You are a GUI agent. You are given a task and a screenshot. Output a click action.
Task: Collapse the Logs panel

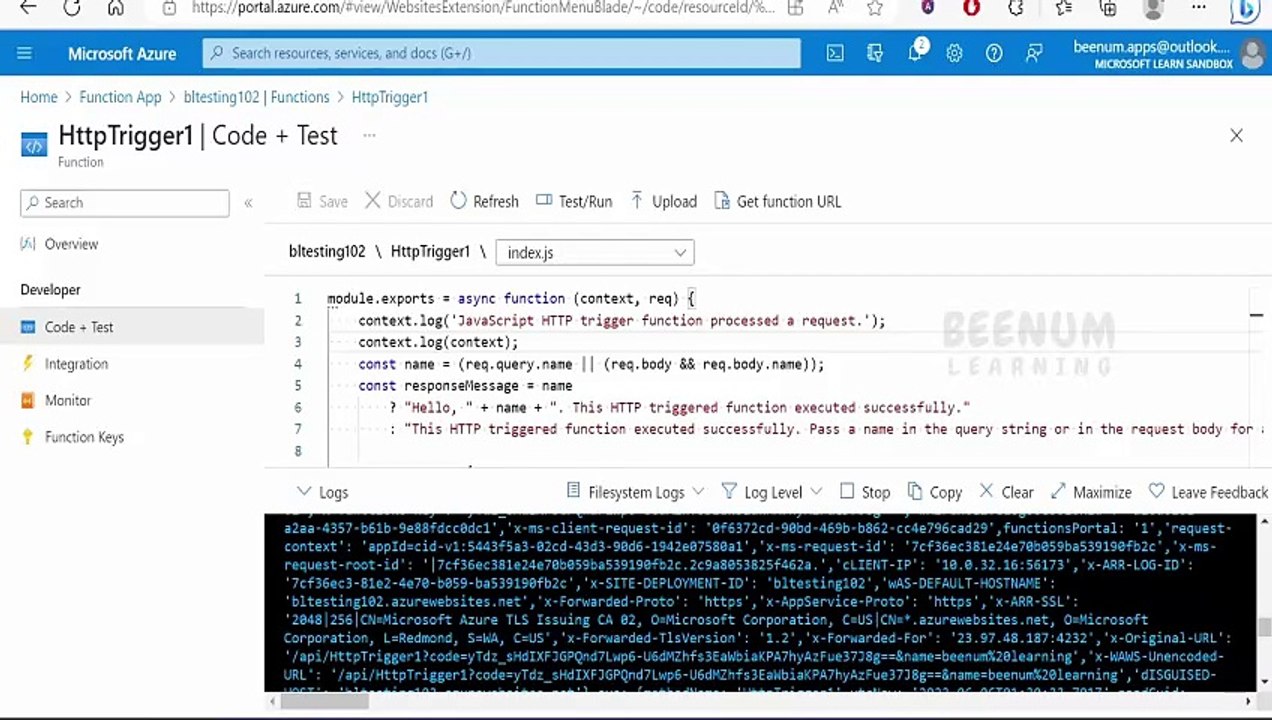(x=322, y=492)
